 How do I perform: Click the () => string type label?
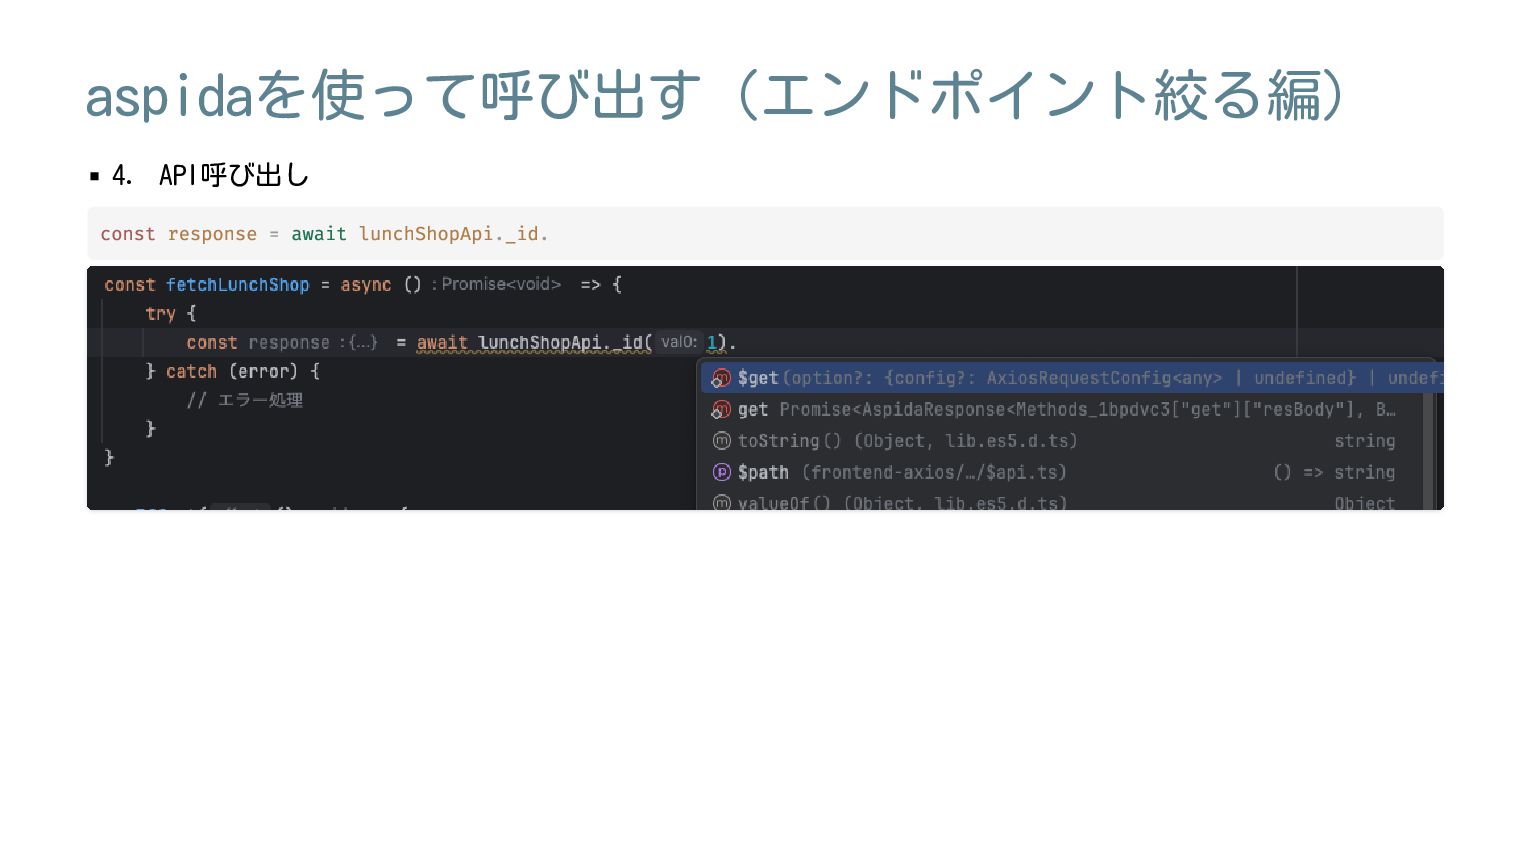[1334, 472]
